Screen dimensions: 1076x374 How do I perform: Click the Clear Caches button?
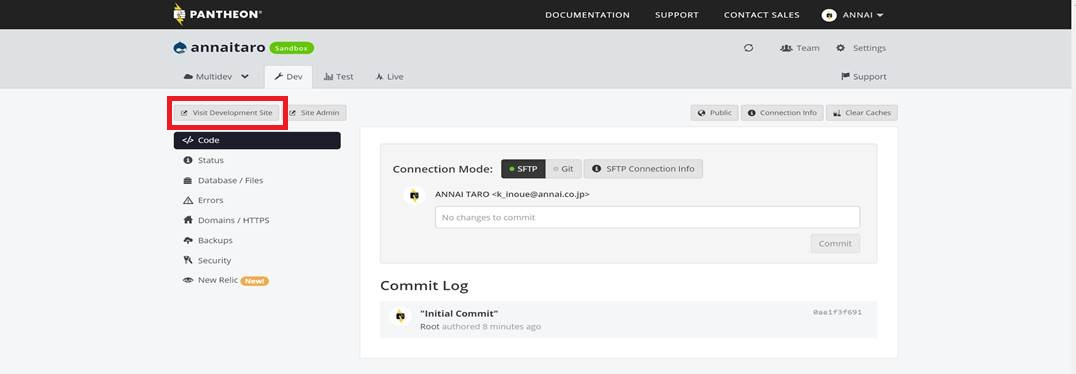point(862,113)
